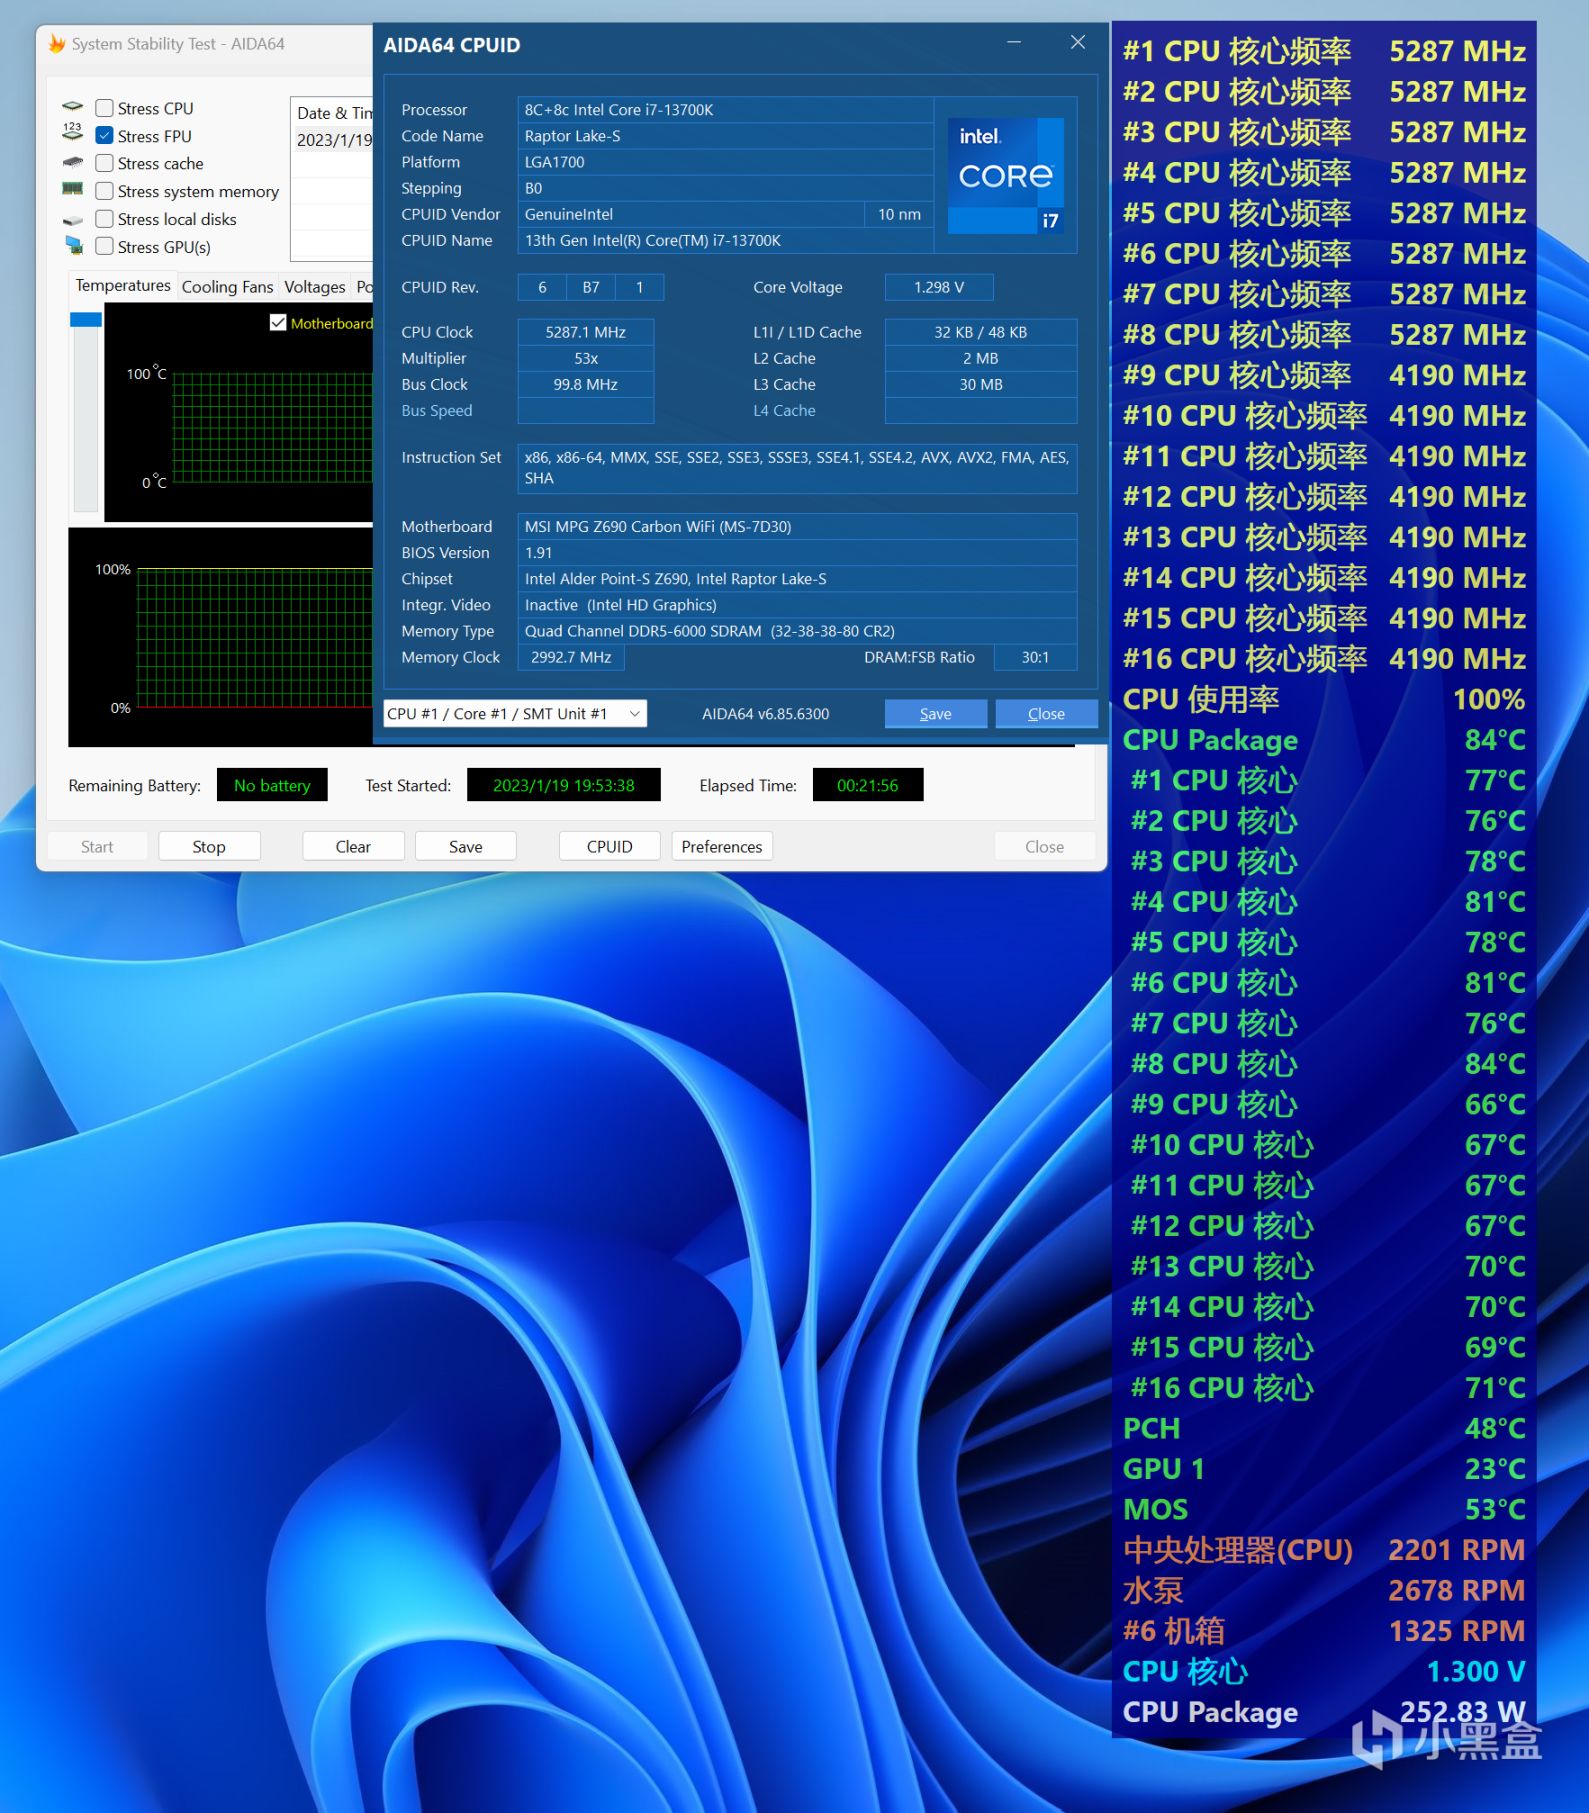Click the Motherboard MSI MPG Z690 field
Viewport: 1589px width, 1813px height.
(797, 527)
